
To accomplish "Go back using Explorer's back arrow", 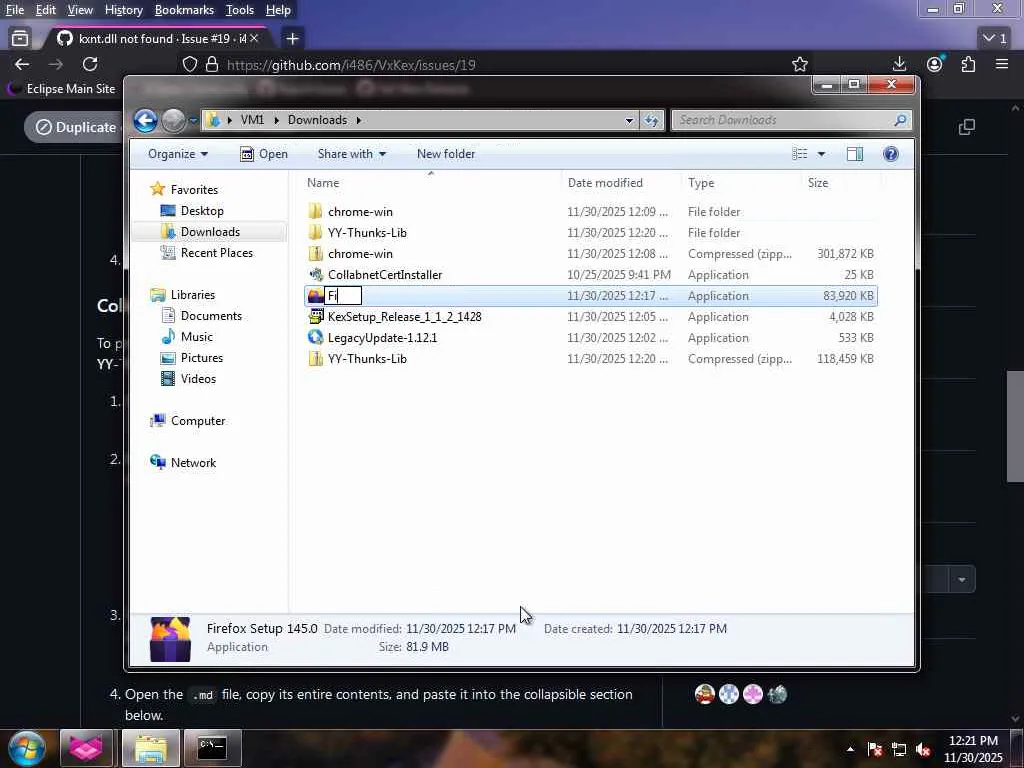I will click(146, 120).
